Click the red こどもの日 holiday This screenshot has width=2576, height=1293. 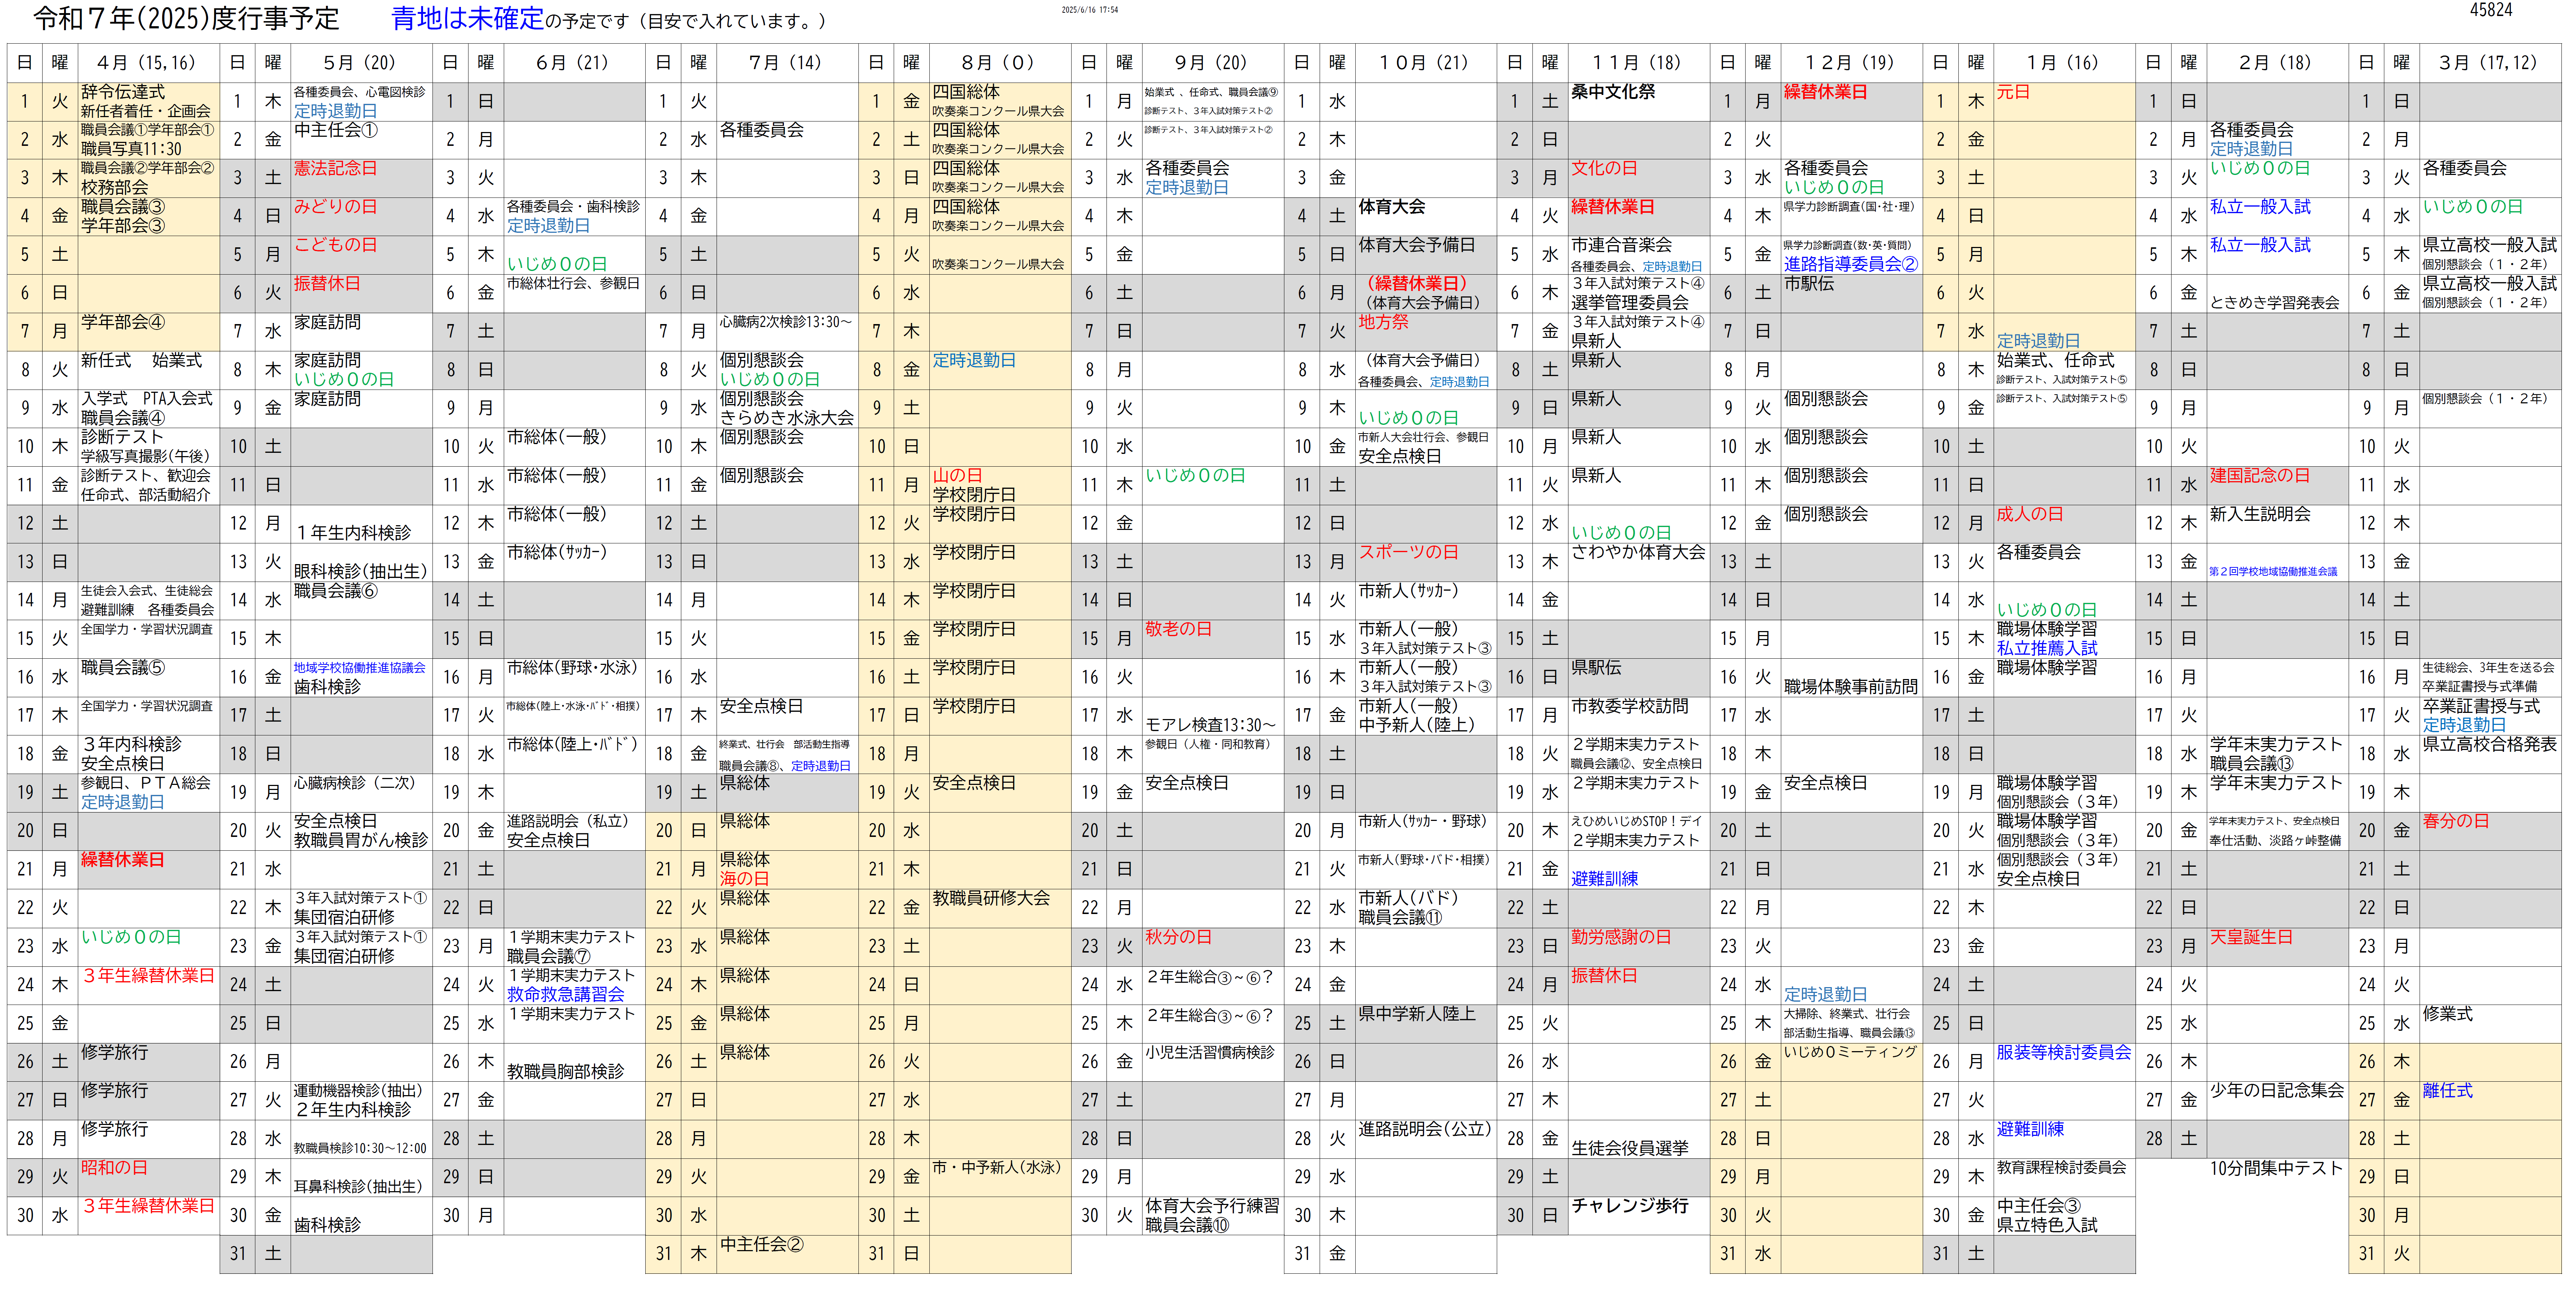336,245
